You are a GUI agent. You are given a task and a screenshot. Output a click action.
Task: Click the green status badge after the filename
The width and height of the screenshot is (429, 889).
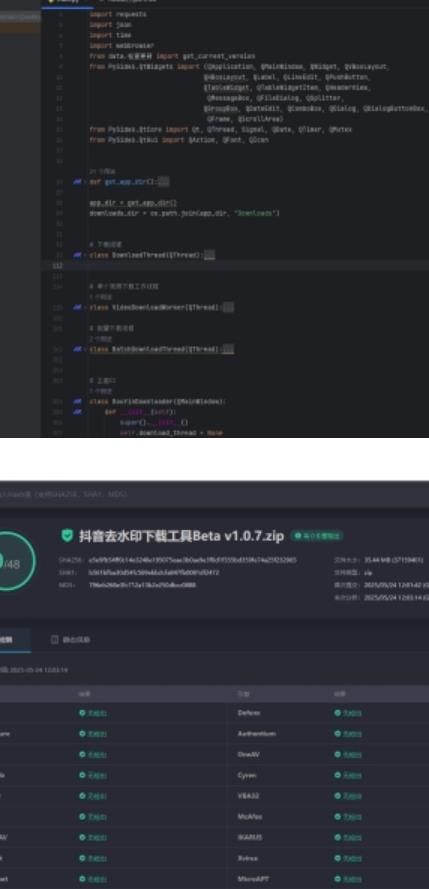pos(317,536)
